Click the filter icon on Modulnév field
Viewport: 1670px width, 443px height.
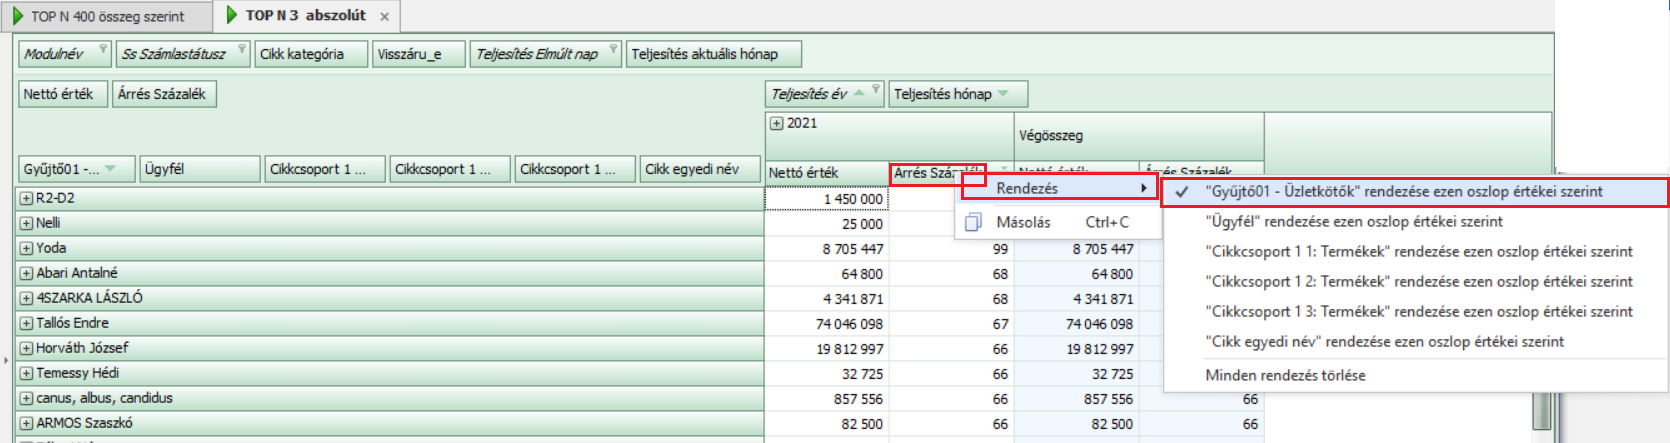click(x=102, y=49)
